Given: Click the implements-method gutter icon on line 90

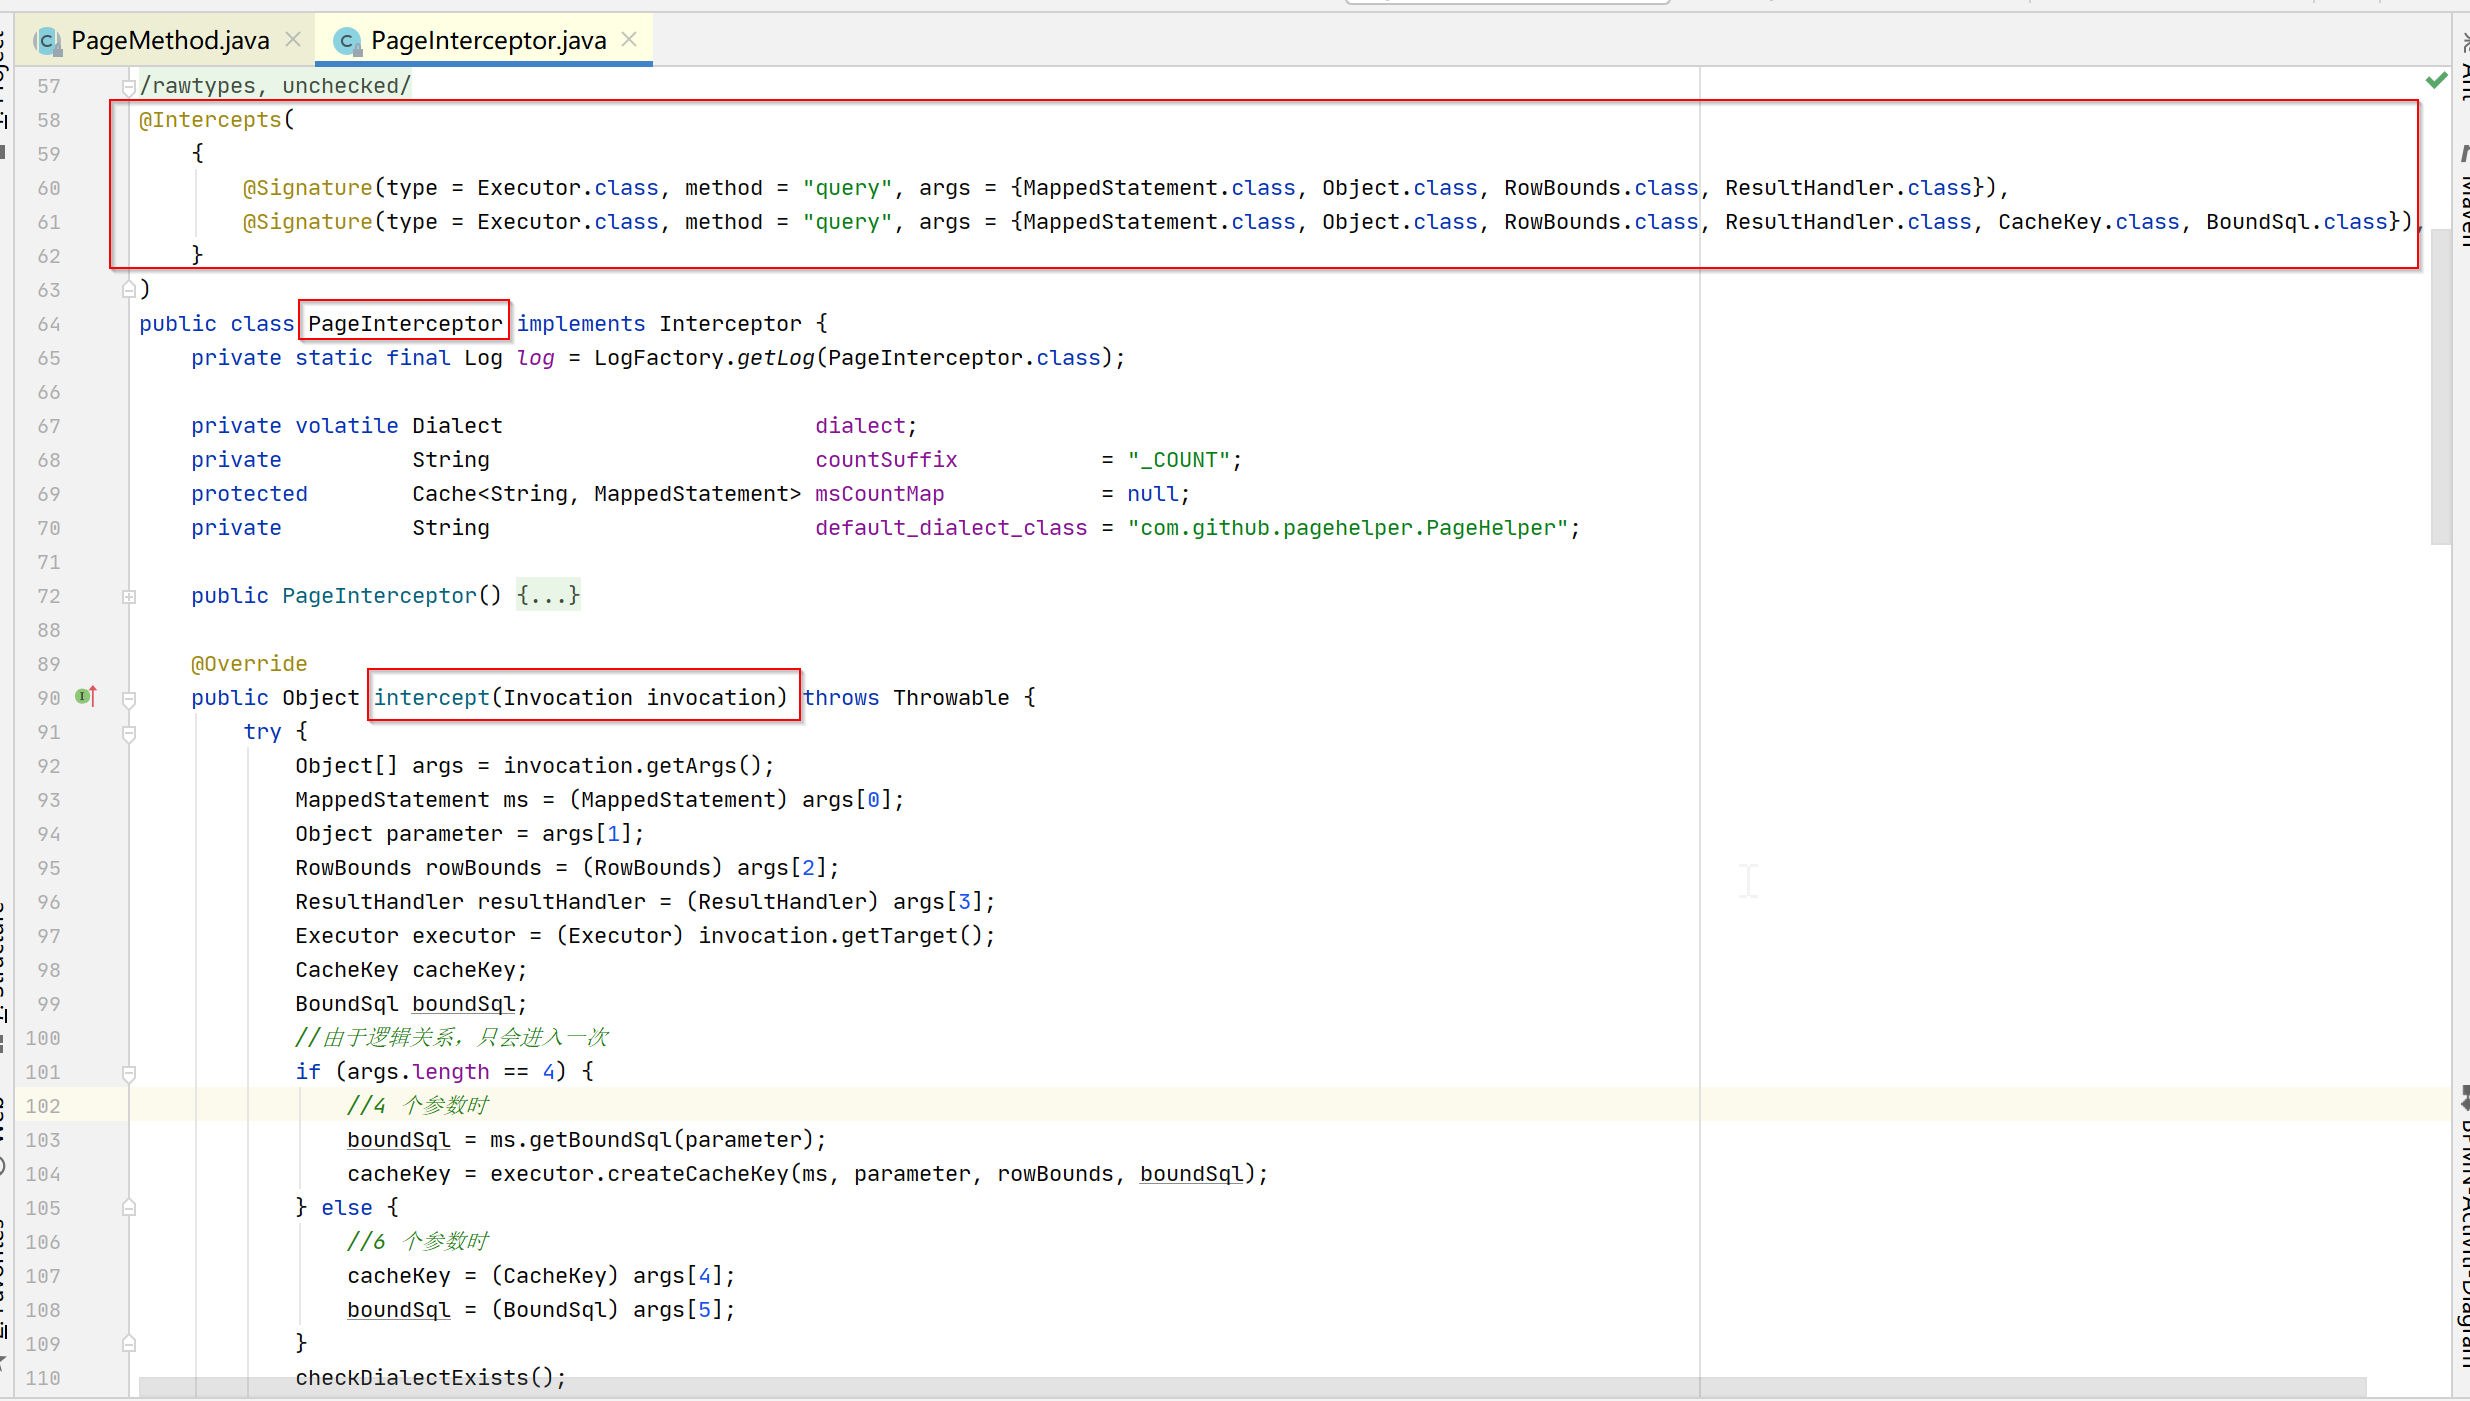Looking at the screenshot, I should (x=86, y=696).
